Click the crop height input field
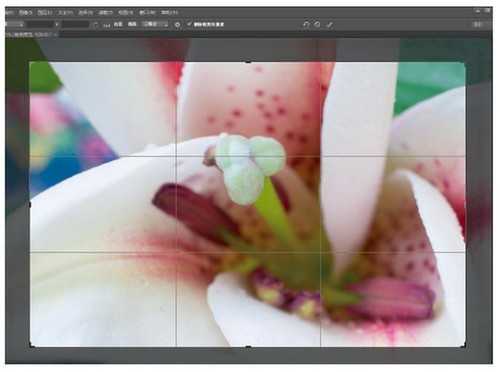Viewport: 500px width, 372px height. coord(75,24)
